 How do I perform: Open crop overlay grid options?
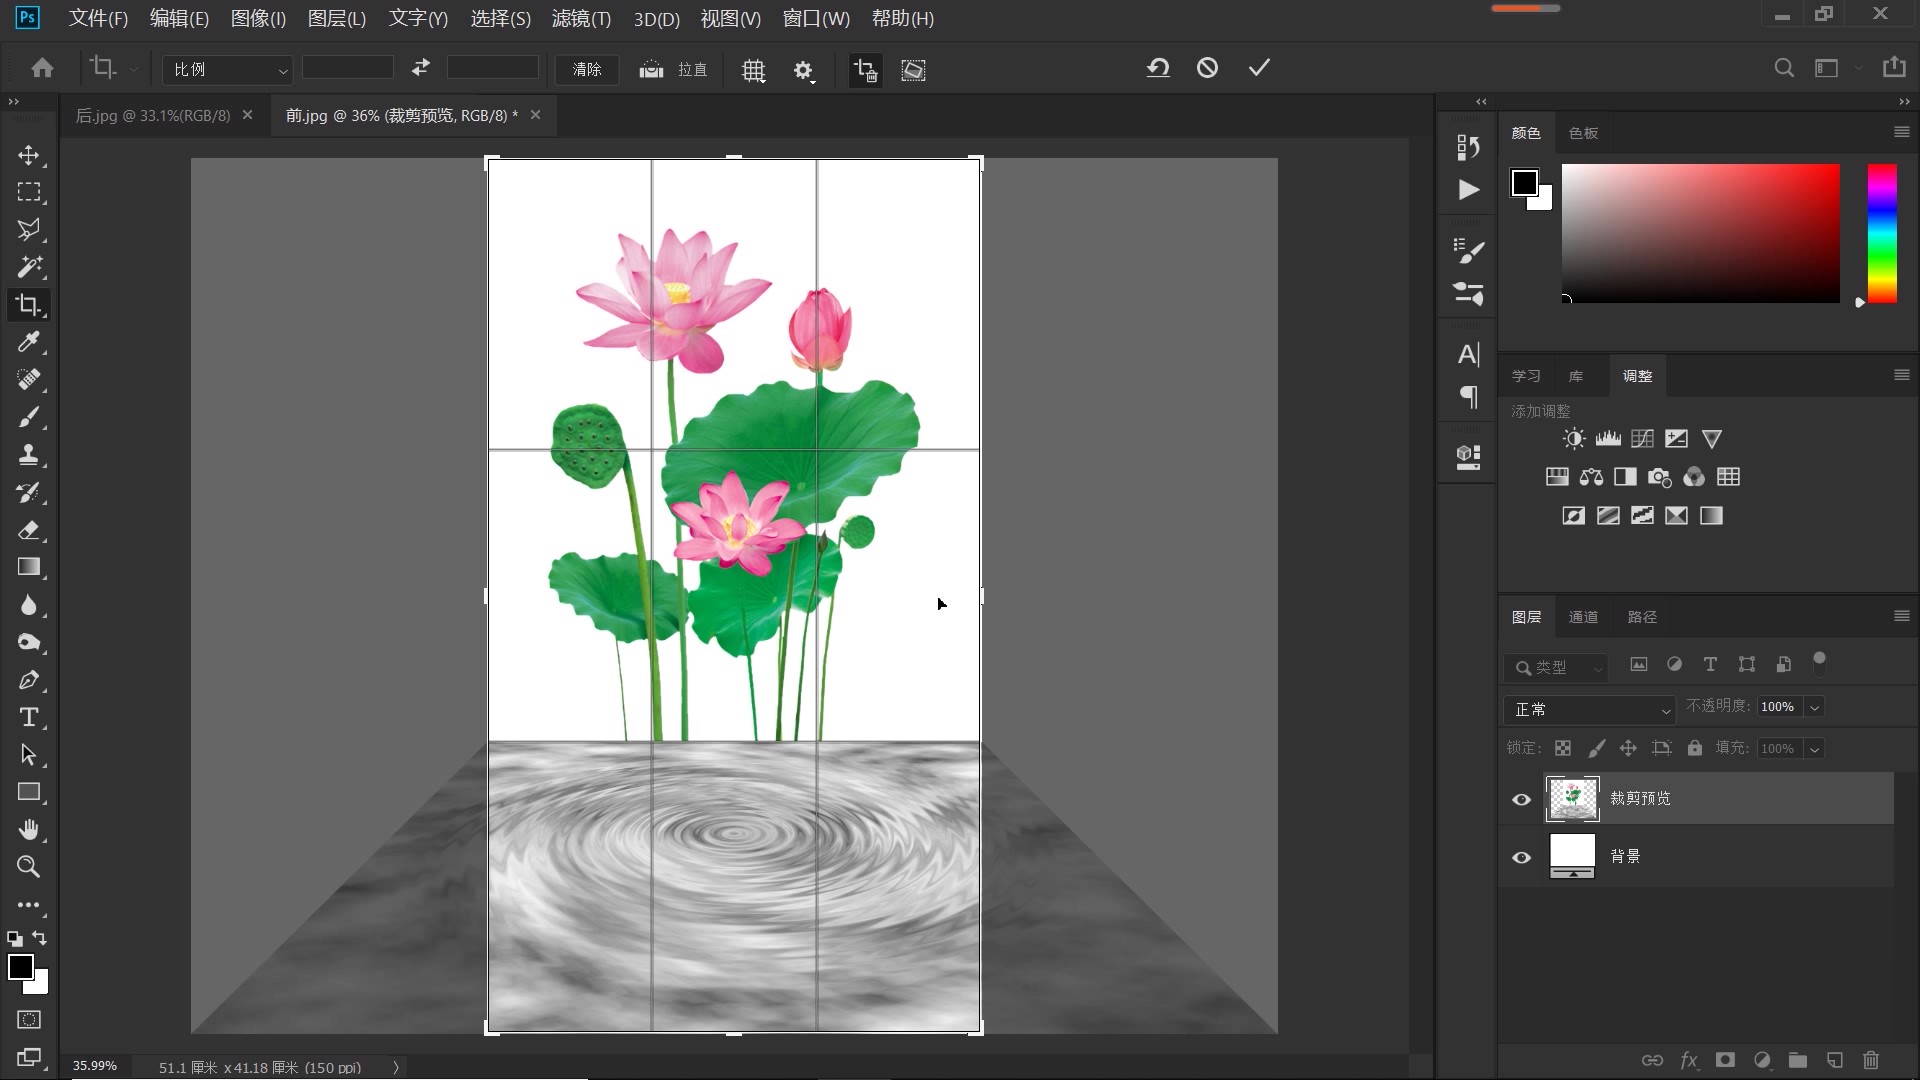point(754,70)
